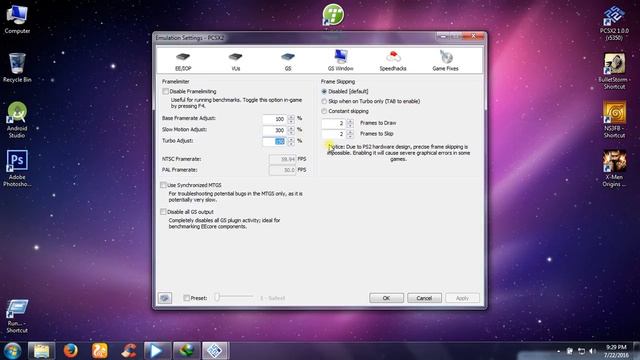Click the Cancel button
The height and width of the screenshot is (360, 640).
[424, 298]
